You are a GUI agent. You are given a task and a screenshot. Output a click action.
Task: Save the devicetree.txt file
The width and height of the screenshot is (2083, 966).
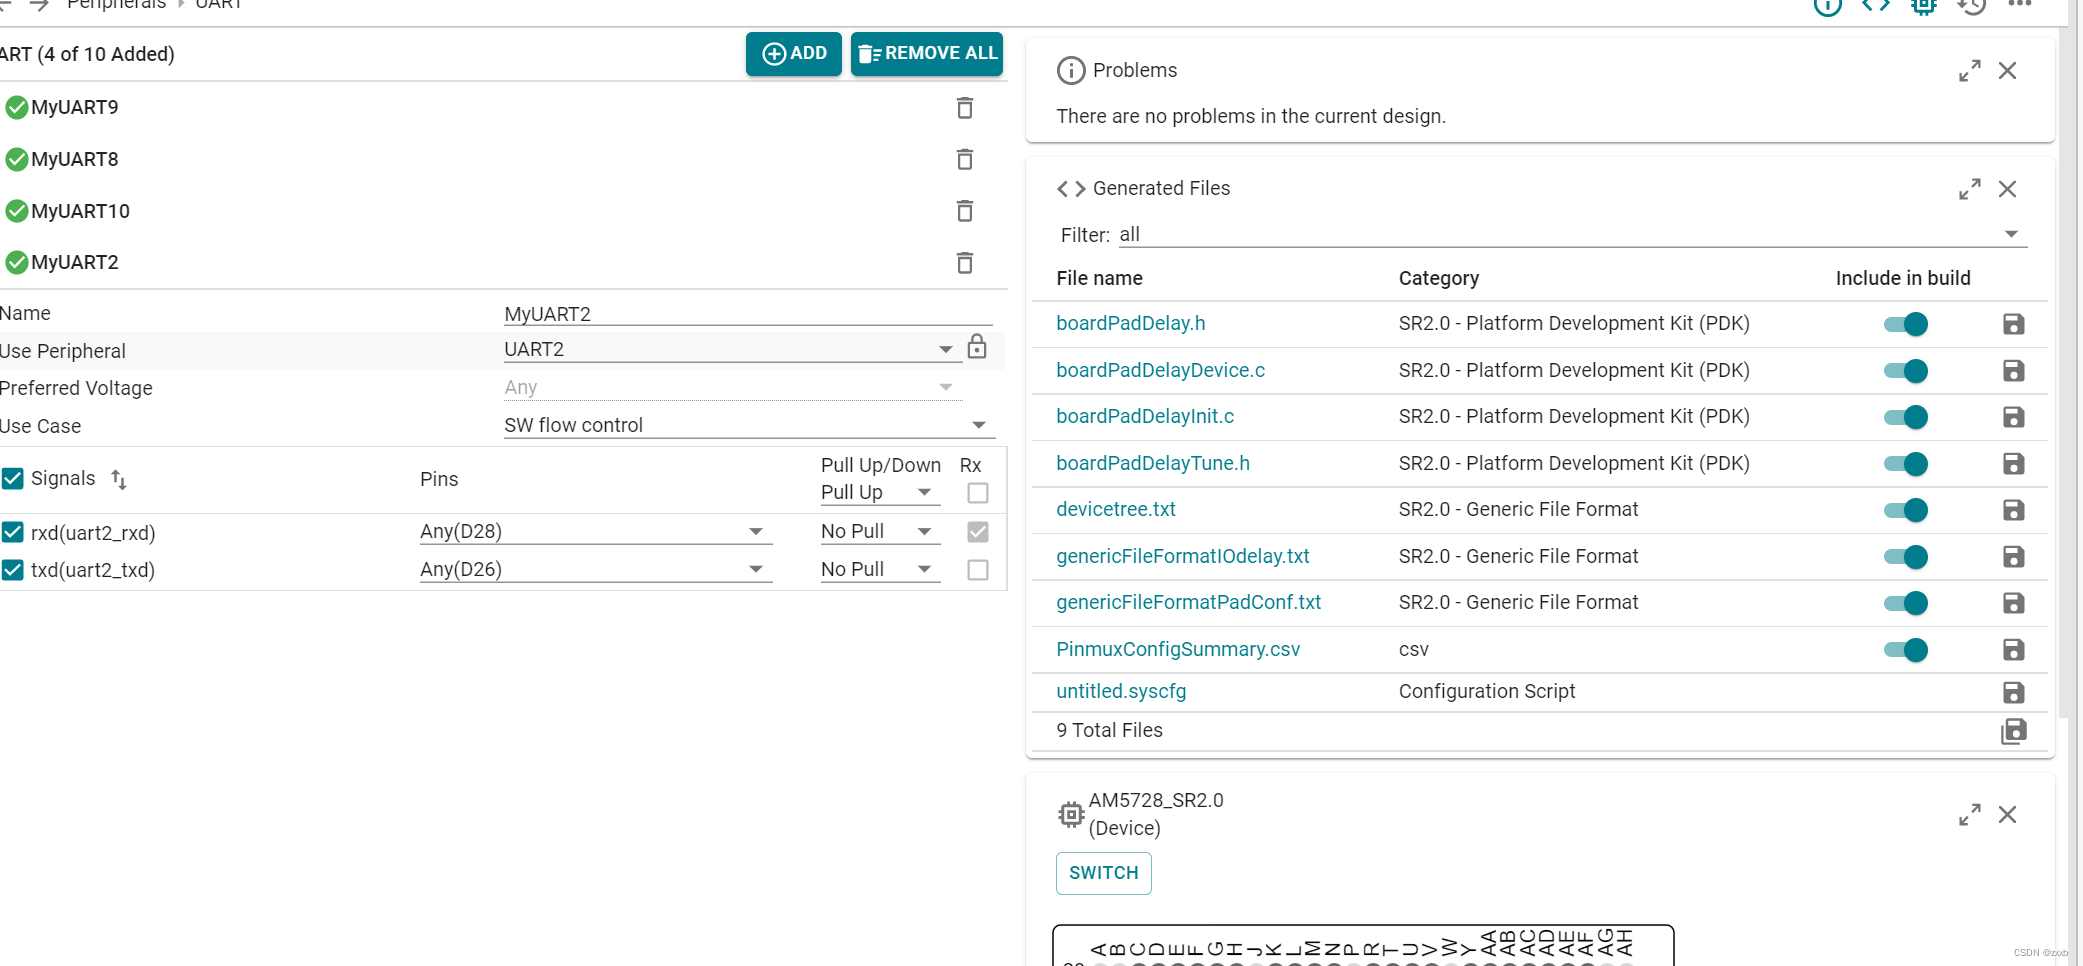(2013, 510)
